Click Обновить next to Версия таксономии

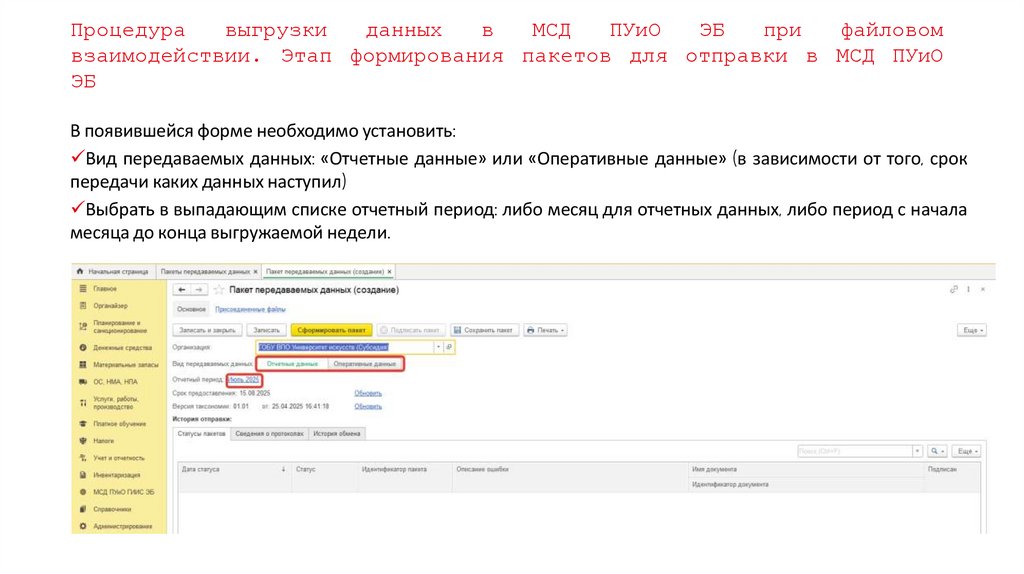[368, 406]
